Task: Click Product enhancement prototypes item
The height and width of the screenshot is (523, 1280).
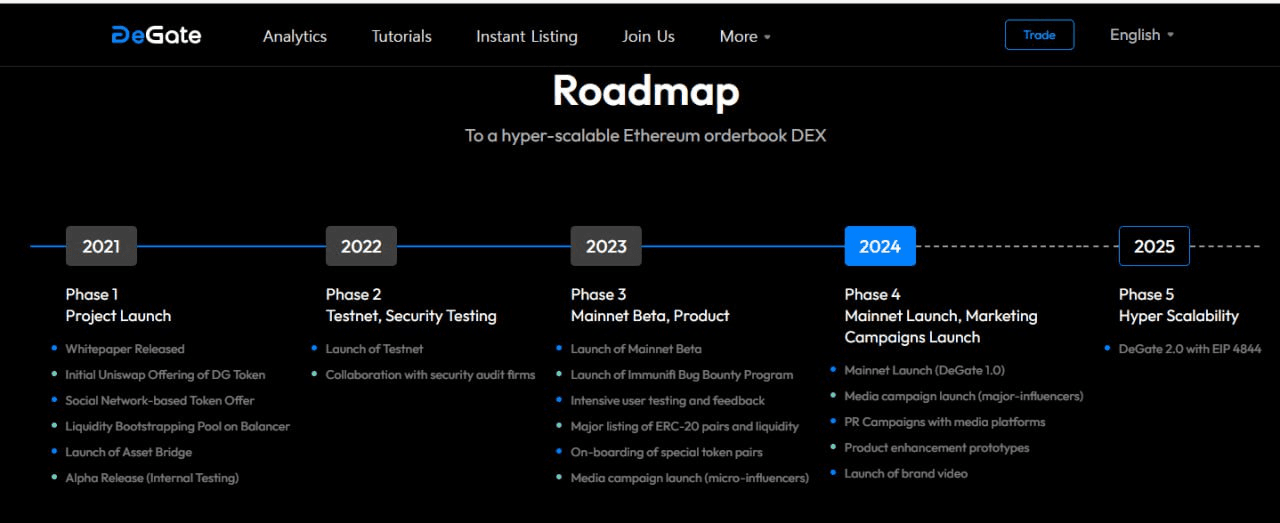Action: pyautogui.click(x=937, y=448)
